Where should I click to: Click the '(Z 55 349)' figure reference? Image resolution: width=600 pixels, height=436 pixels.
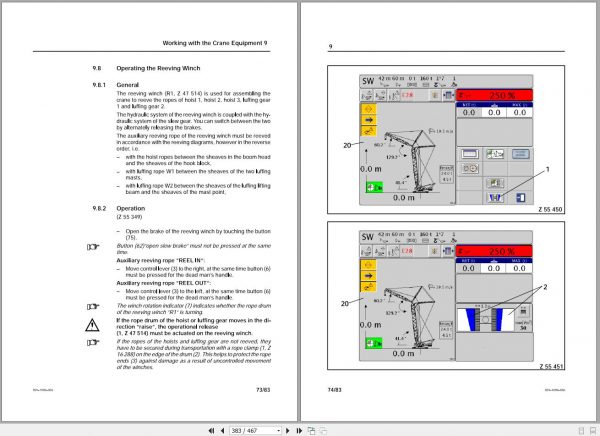coord(129,217)
